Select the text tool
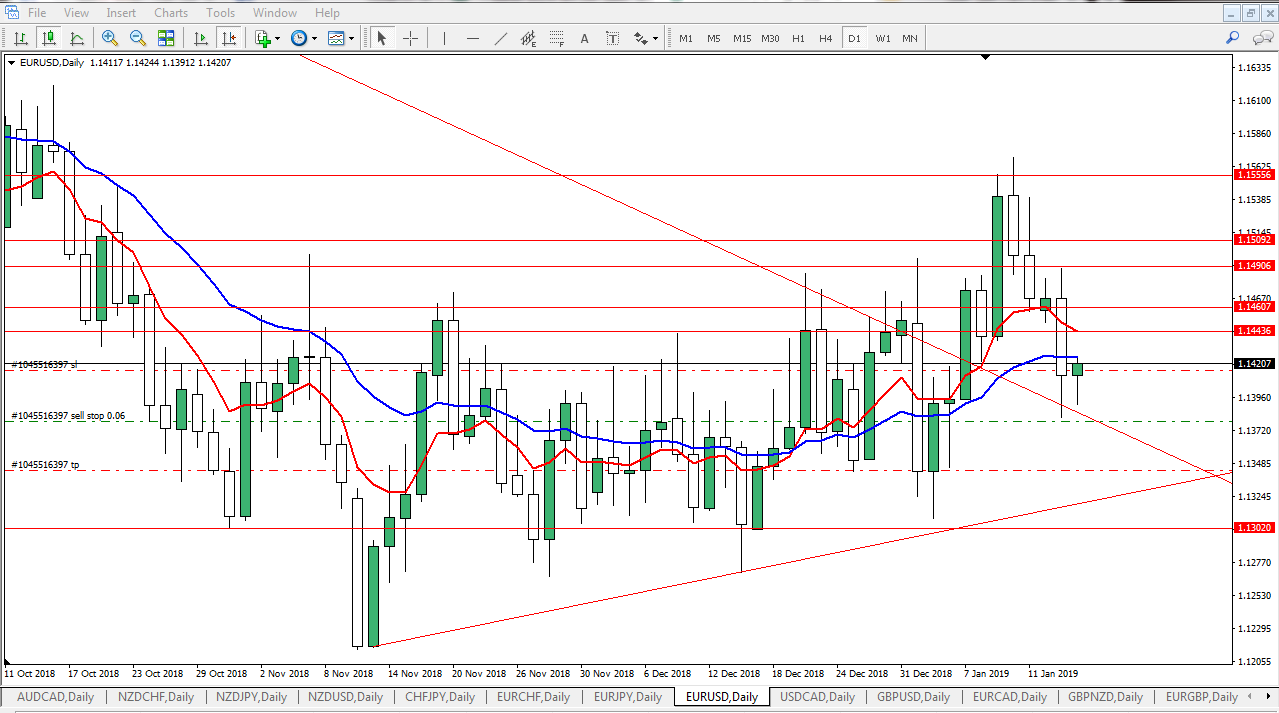The image size is (1279, 713). click(x=585, y=38)
